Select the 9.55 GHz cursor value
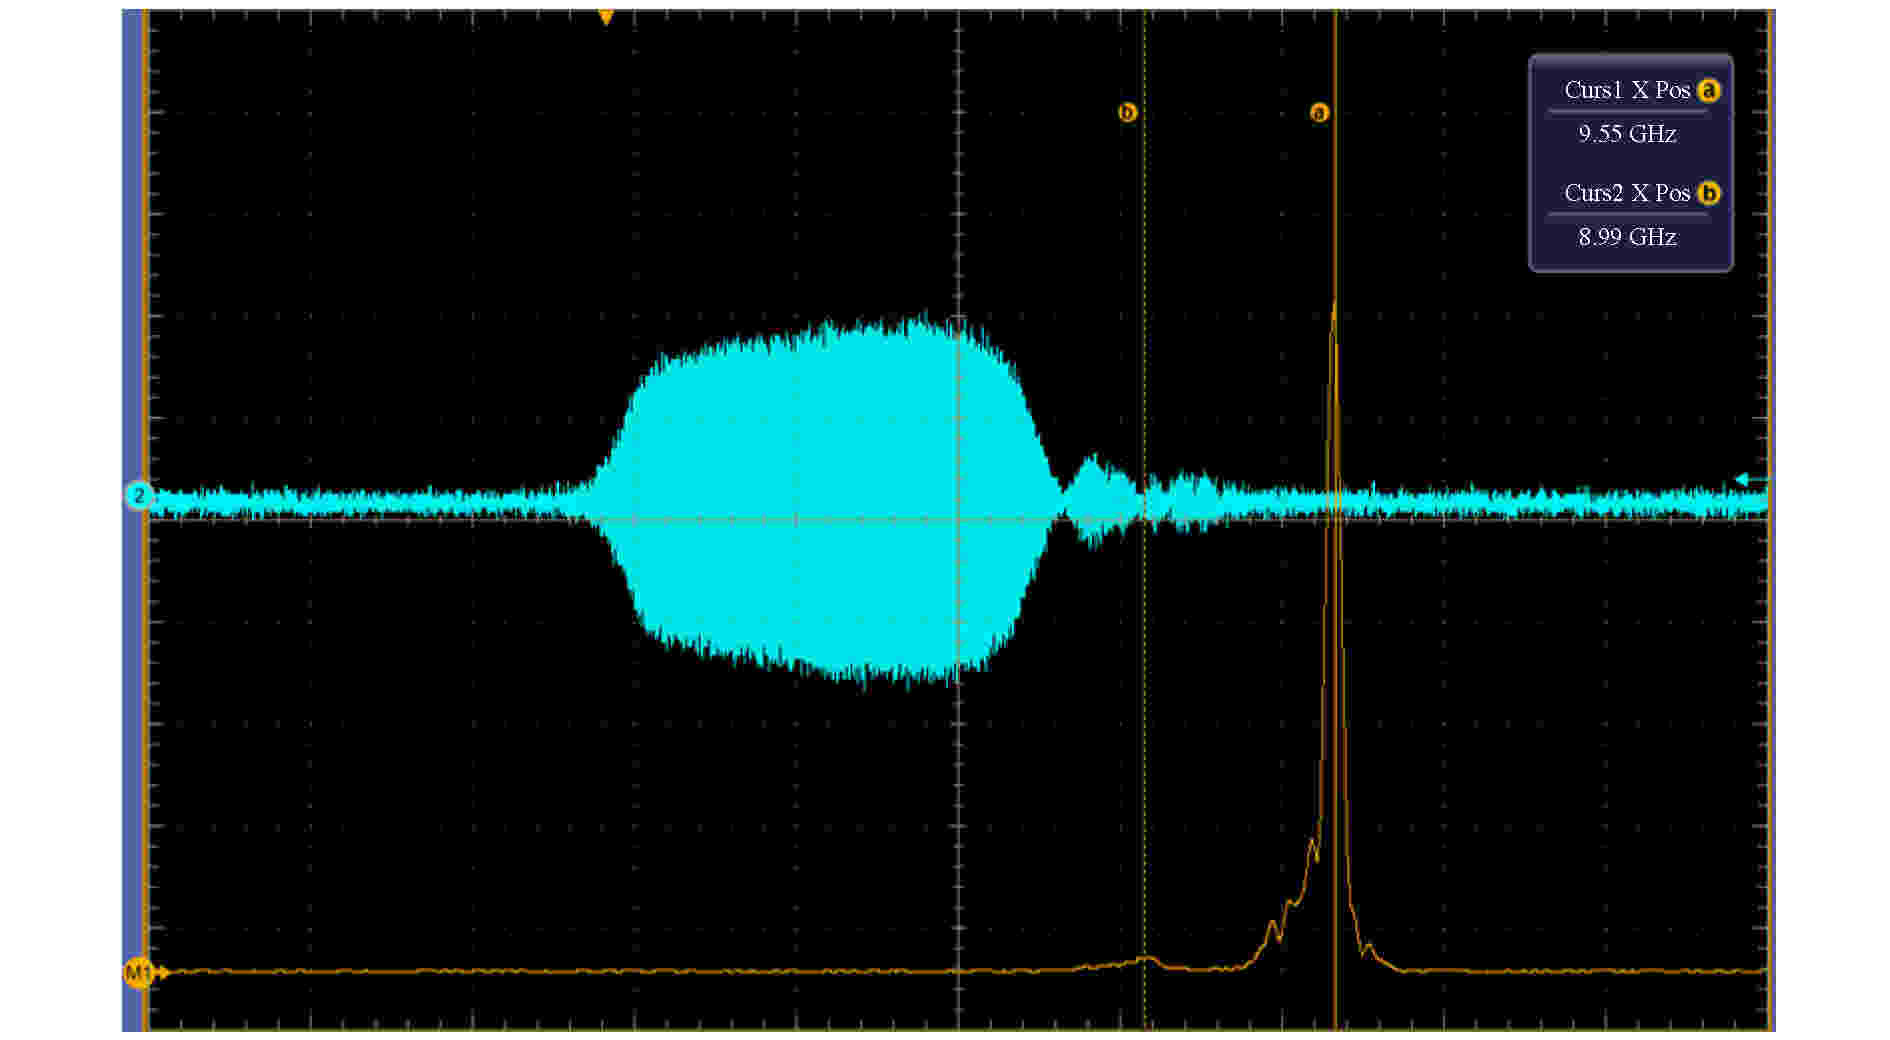 [x=1627, y=134]
